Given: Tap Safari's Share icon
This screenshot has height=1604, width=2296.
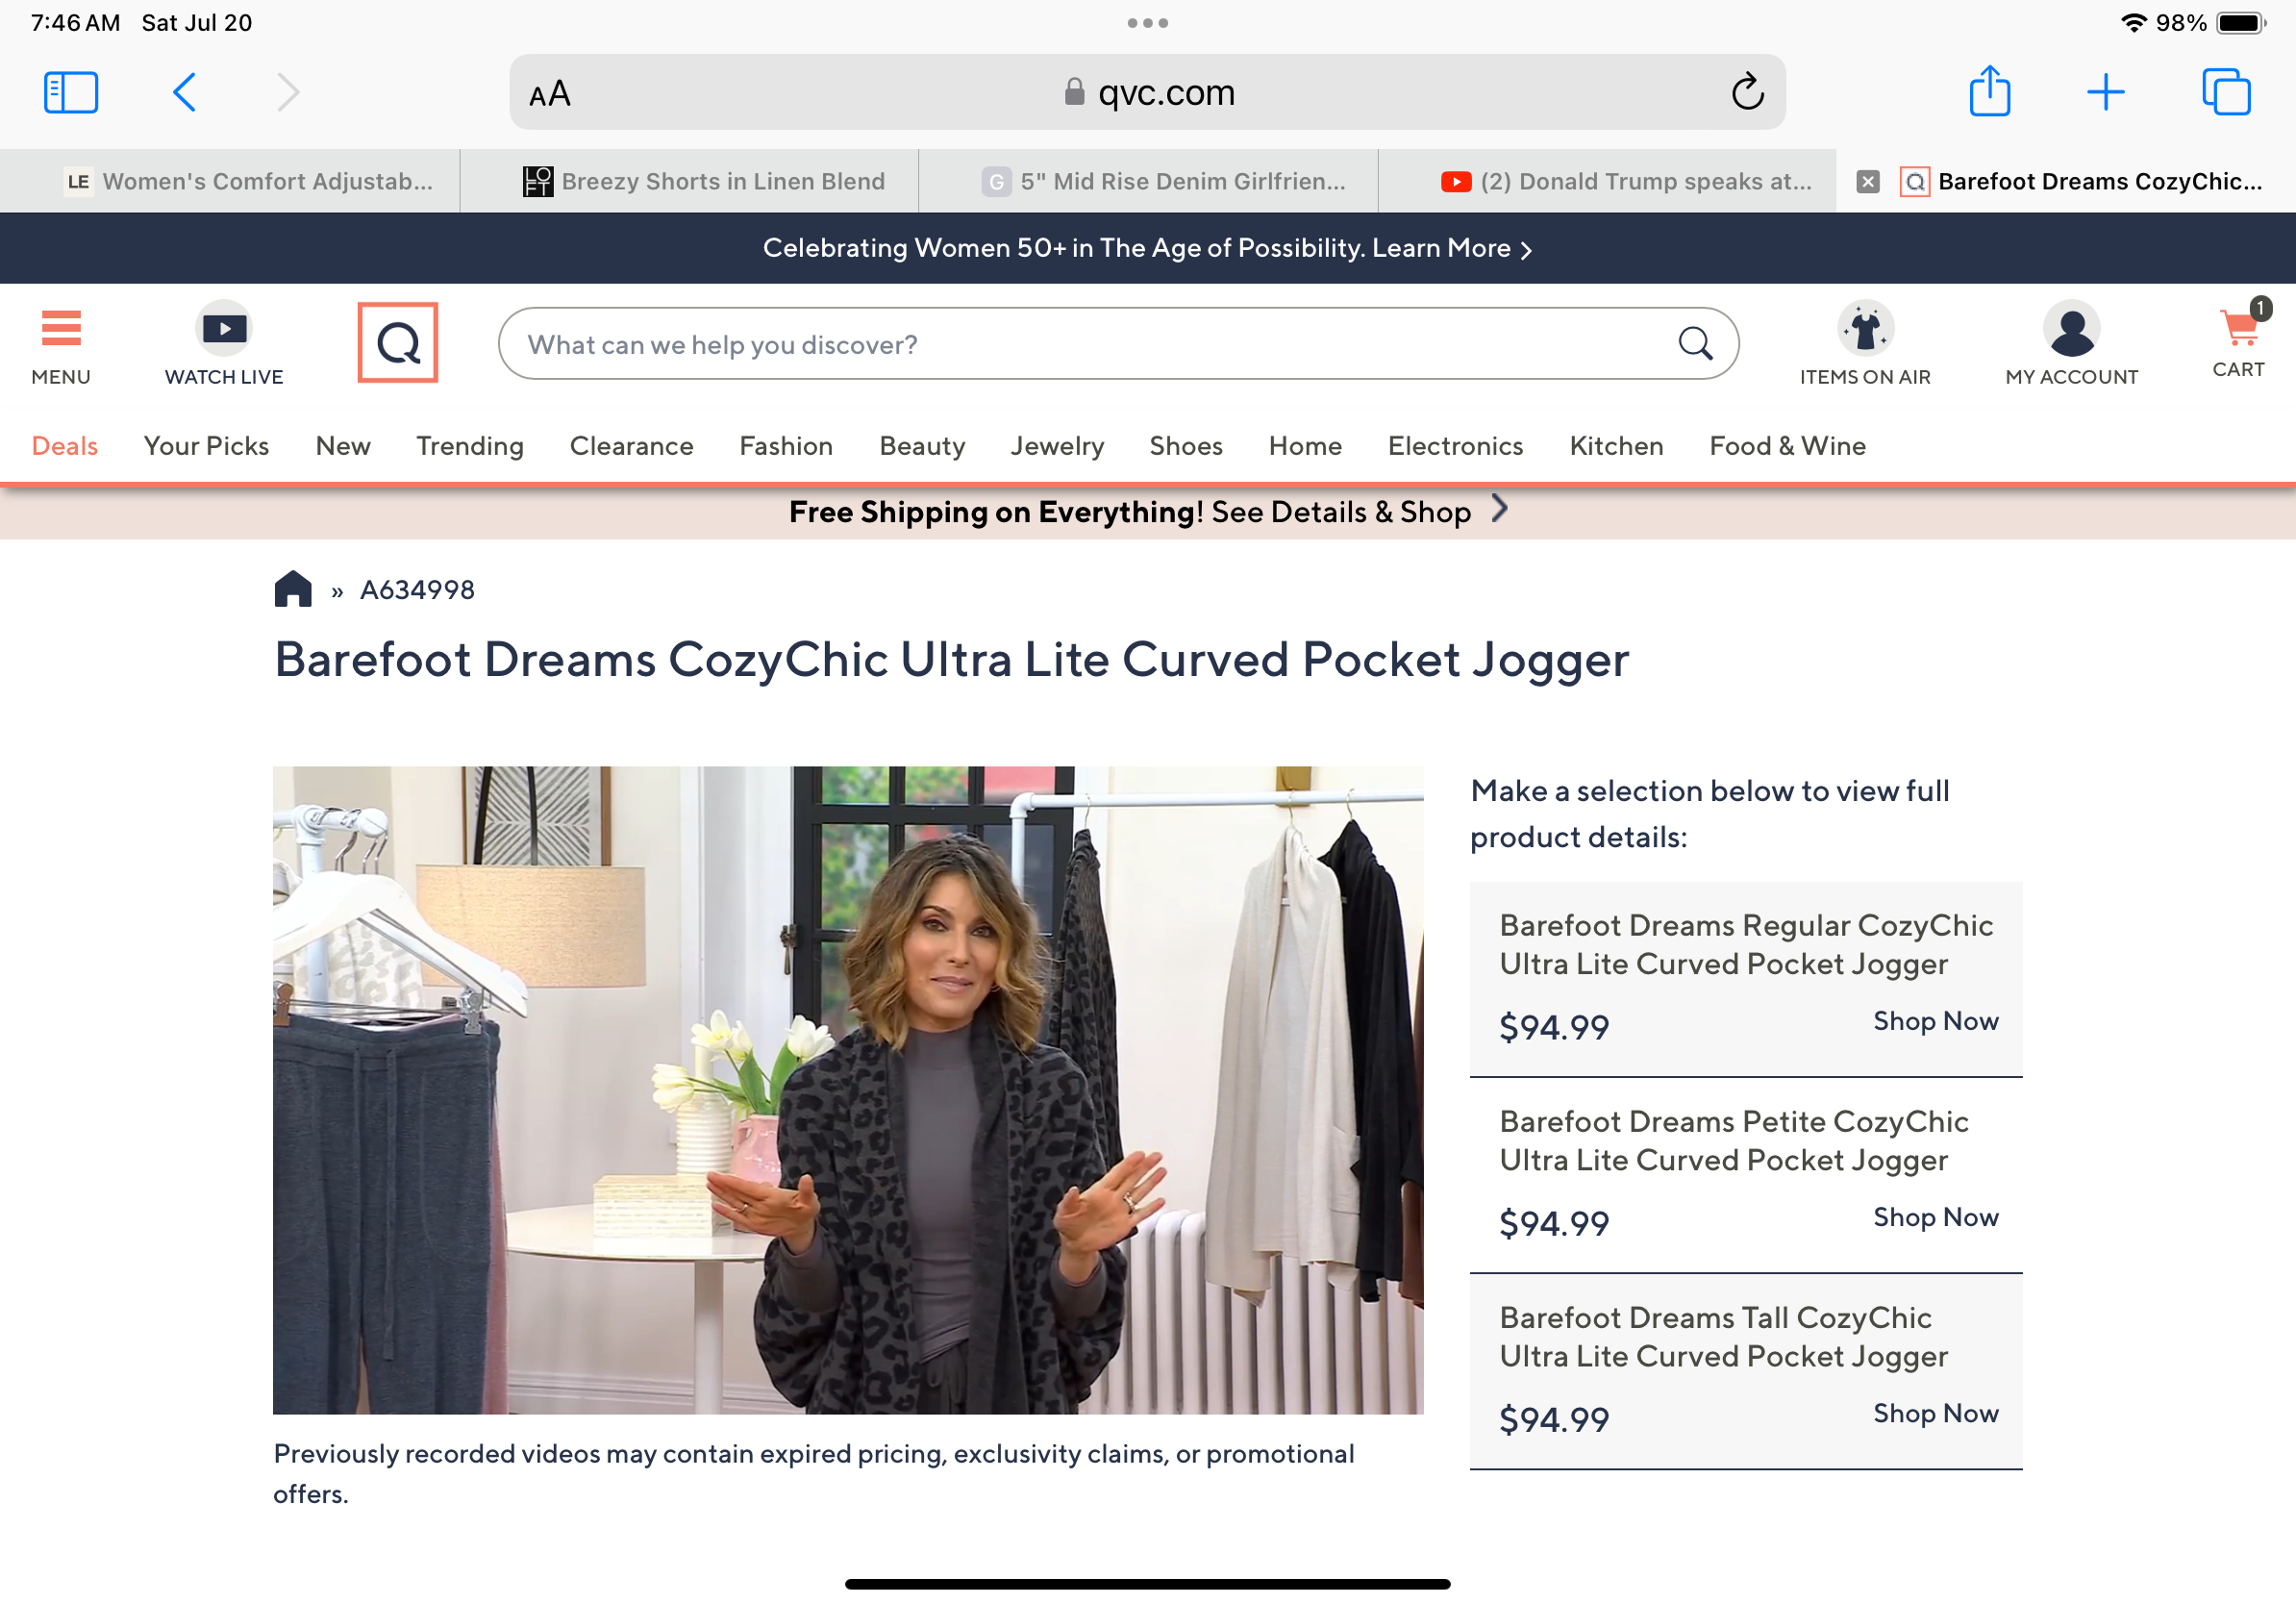Looking at the screenshot, I should coord(1989,92).
